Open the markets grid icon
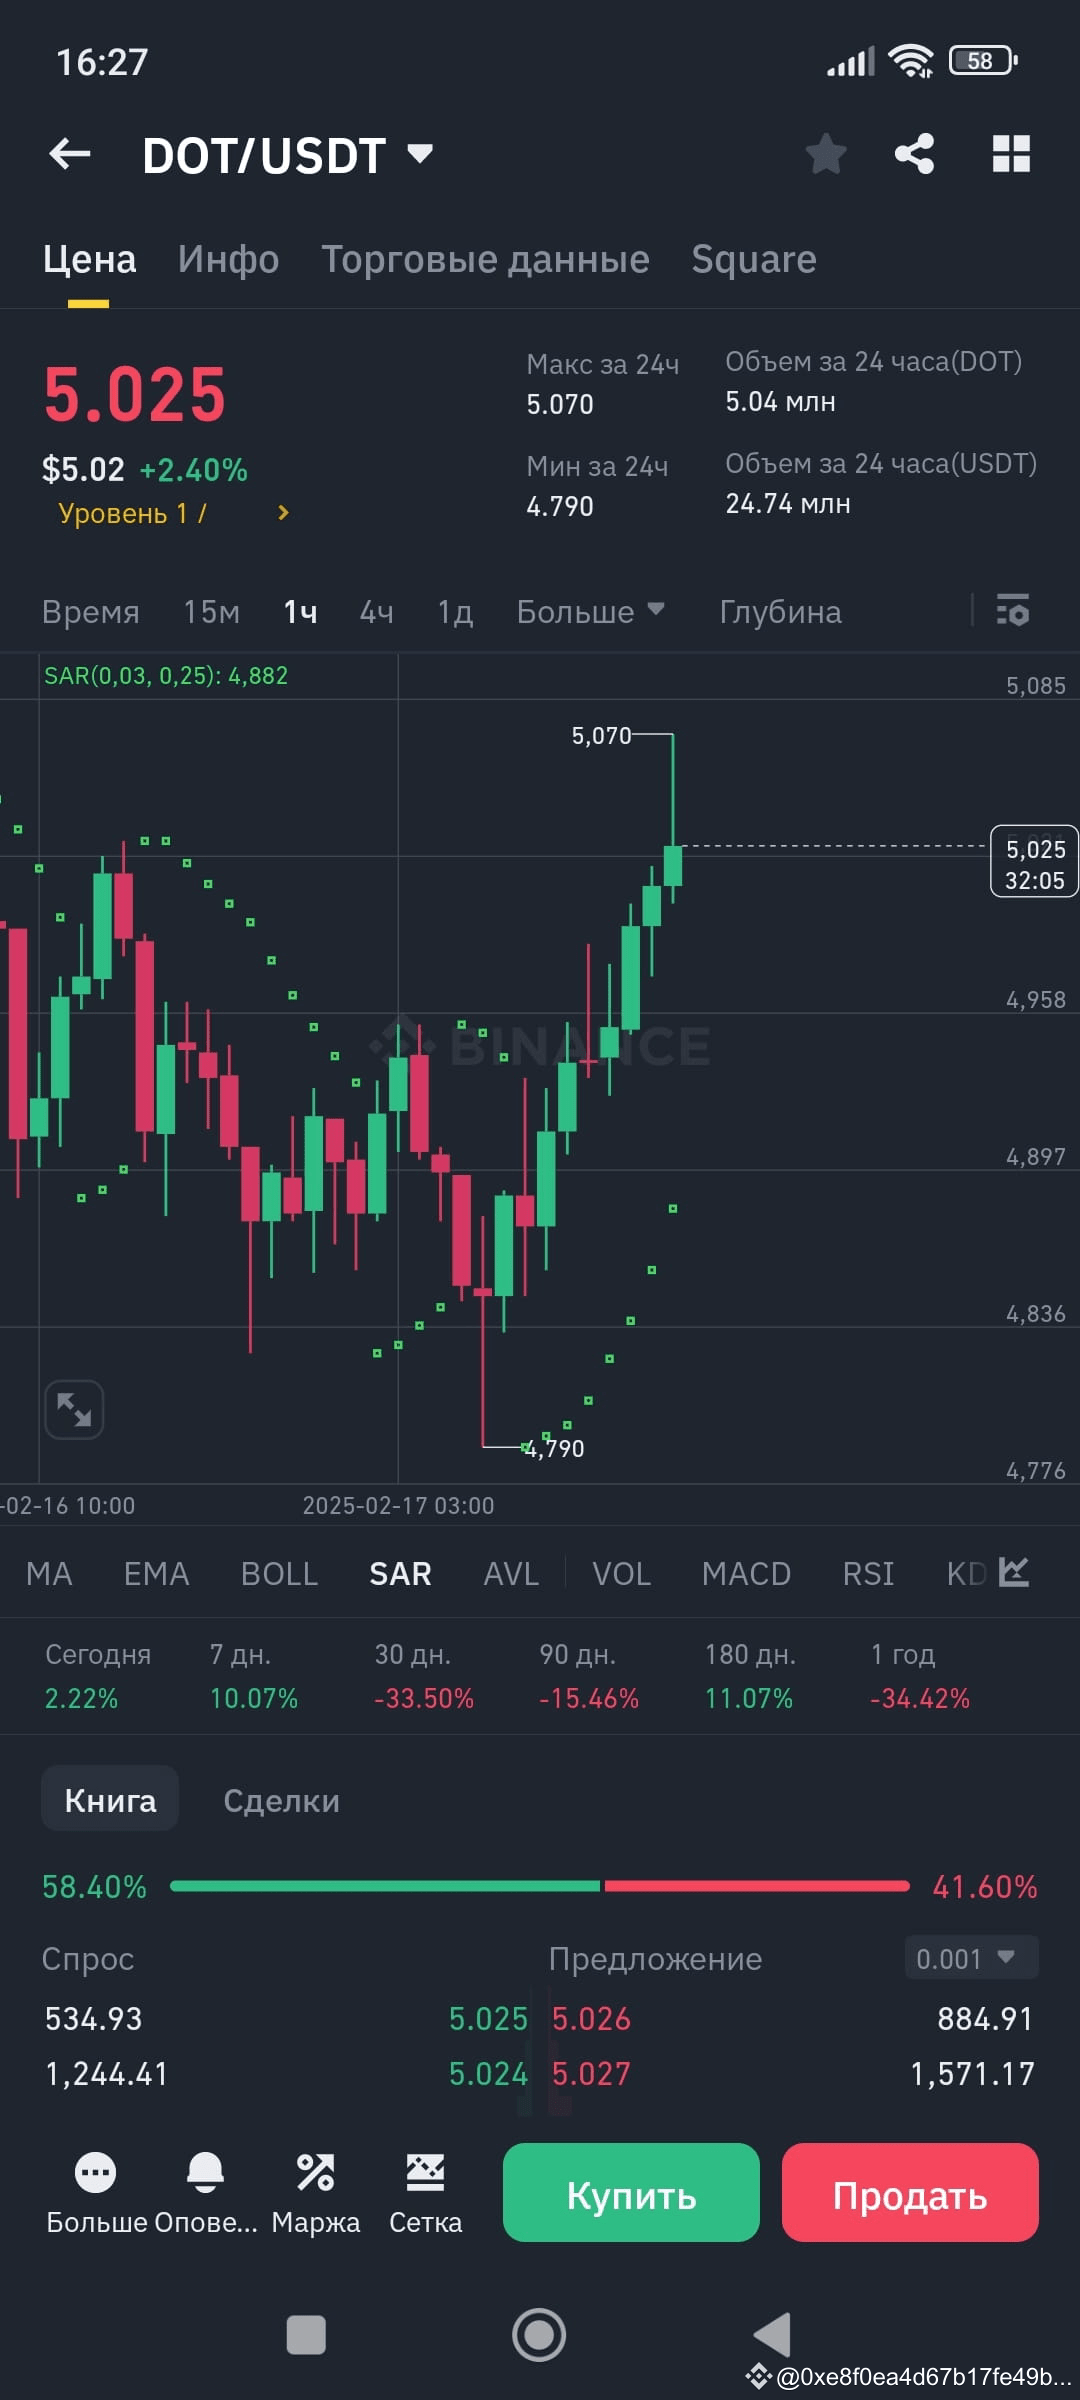 pos(1010,153)
